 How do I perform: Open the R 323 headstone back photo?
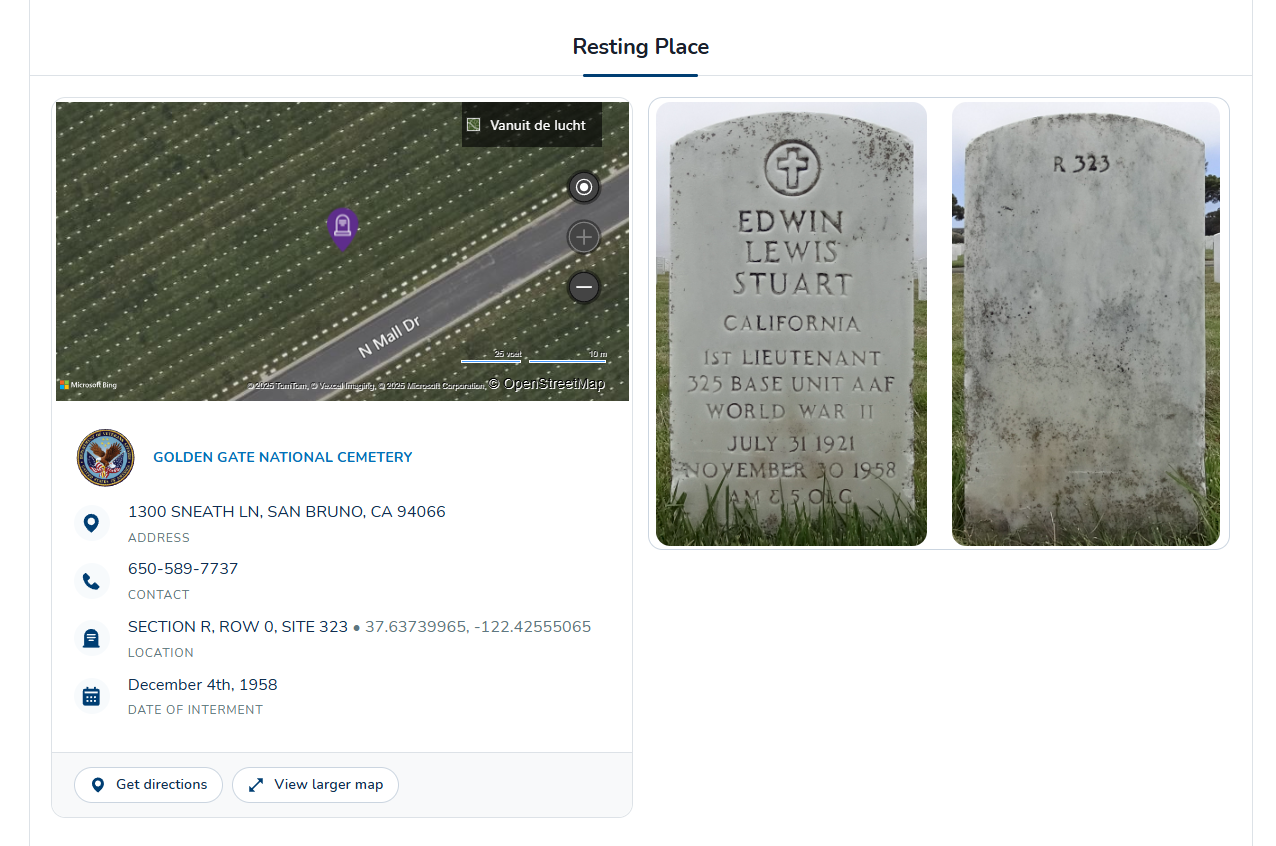[x=1085, y=324]
